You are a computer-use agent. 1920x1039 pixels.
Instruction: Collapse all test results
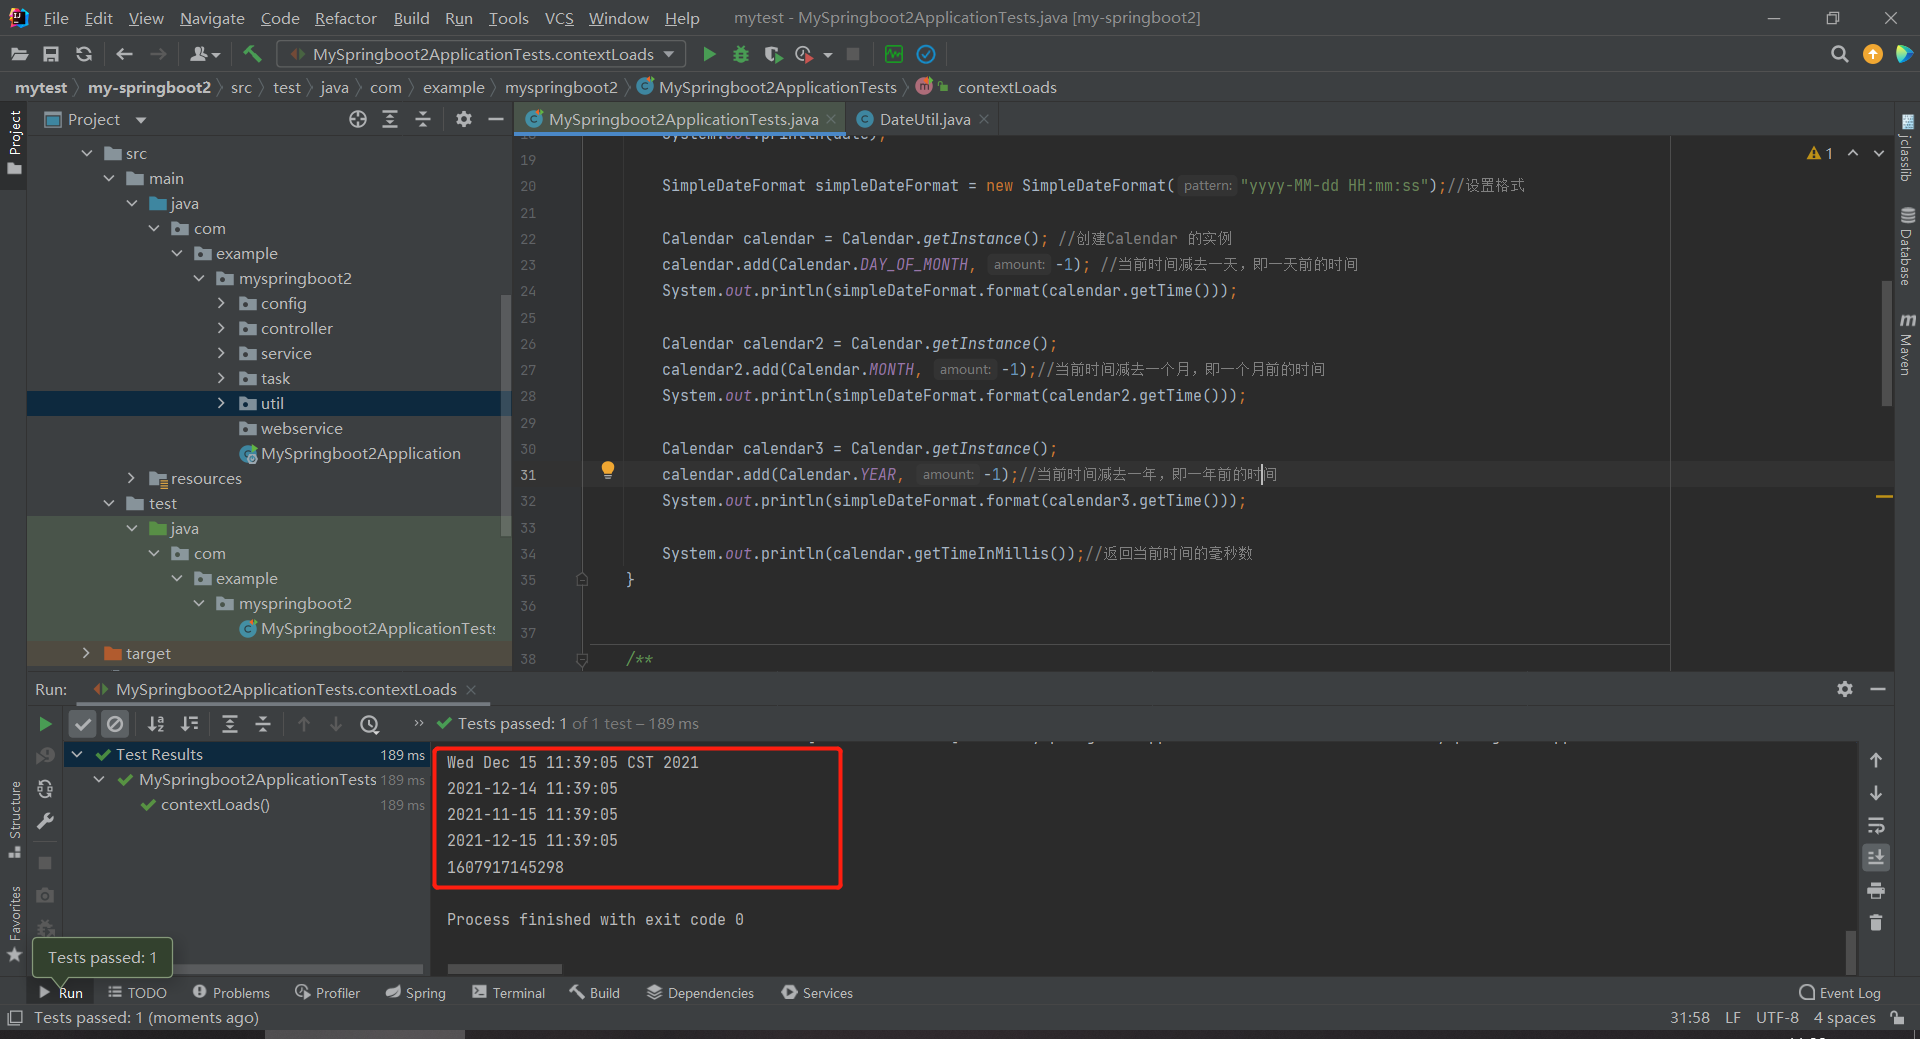click(263, 724)
